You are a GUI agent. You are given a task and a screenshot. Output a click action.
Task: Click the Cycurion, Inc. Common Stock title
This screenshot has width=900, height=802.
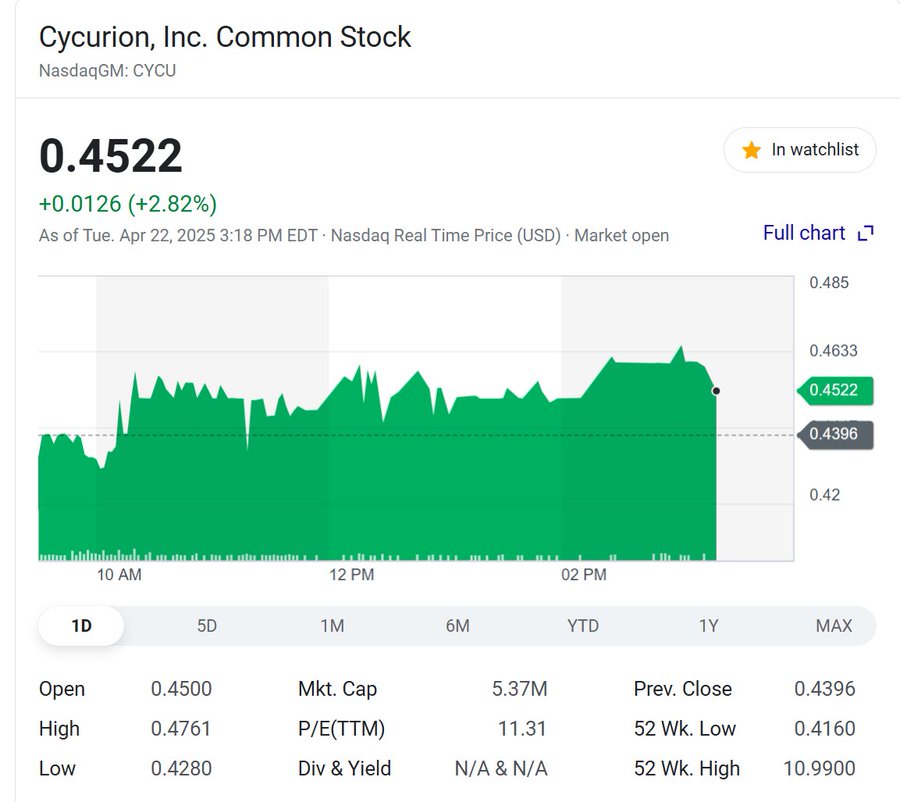tap(224, 37)
